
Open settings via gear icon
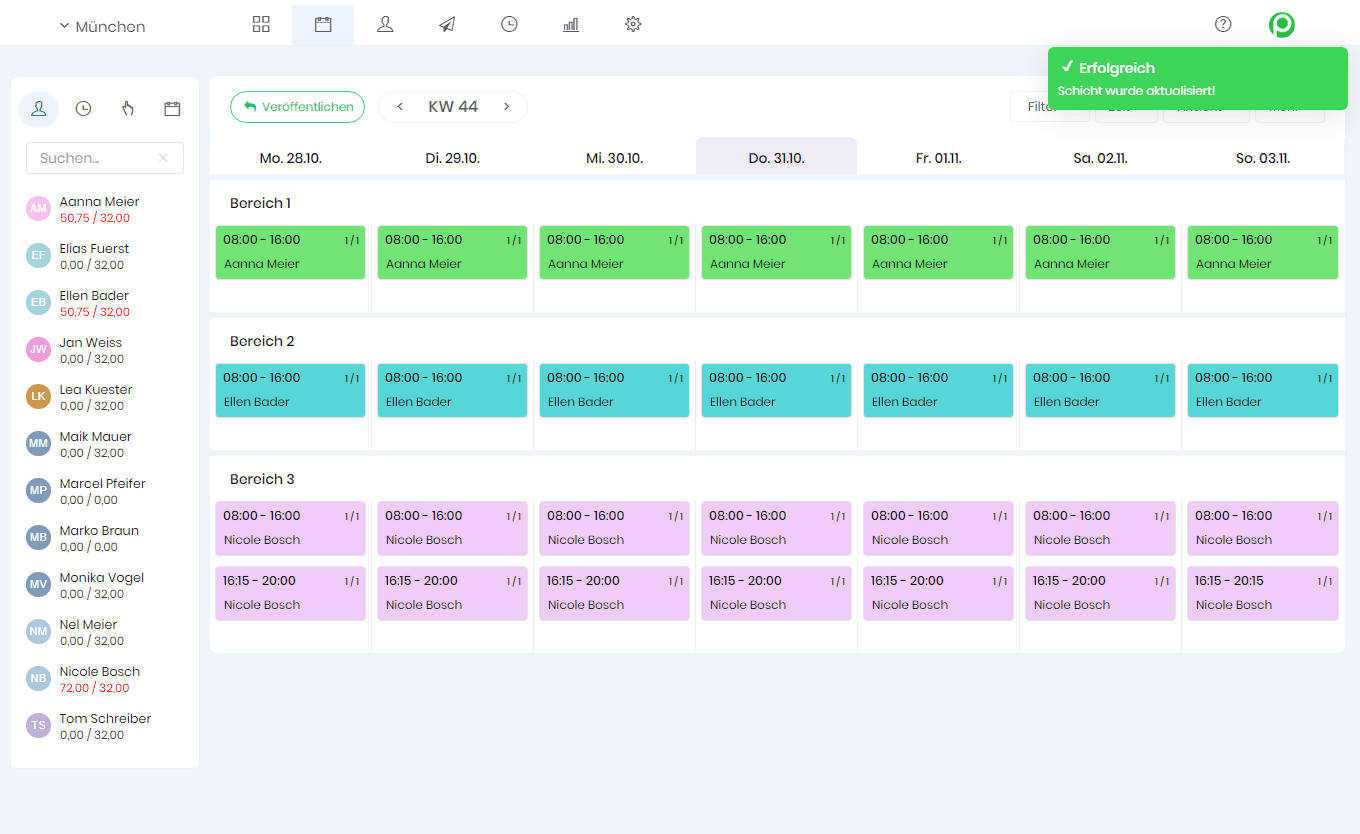632,23
